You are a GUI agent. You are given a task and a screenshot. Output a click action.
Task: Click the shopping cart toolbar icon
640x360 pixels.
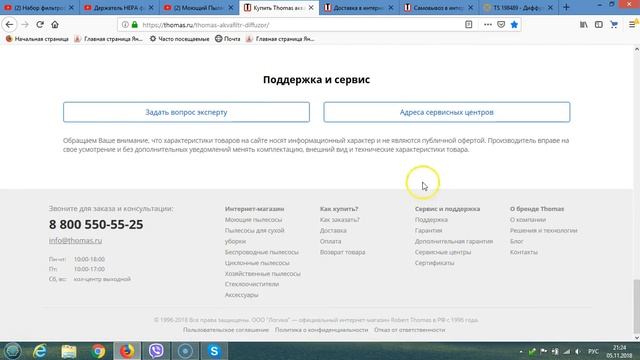pyautogui.click(x=614, y=25)
